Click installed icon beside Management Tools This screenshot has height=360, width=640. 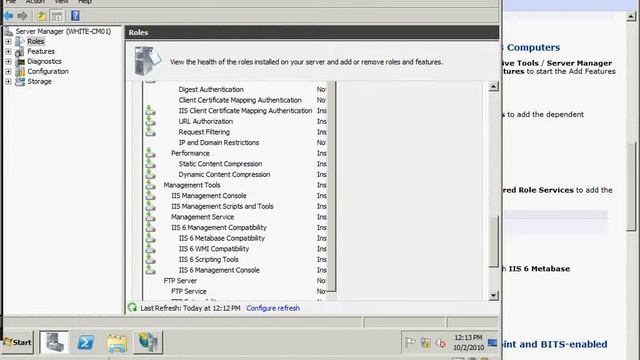pos(151,184)
